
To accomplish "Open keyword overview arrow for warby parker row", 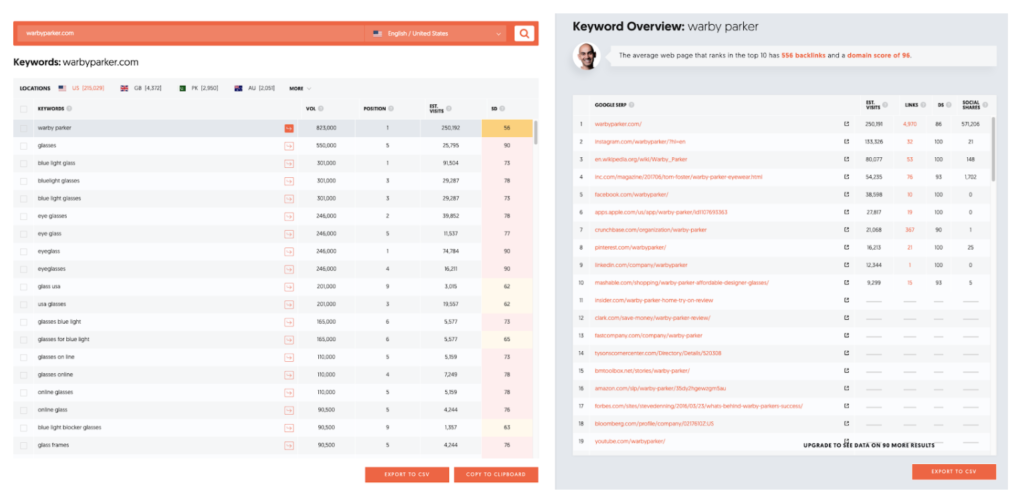I will (289, 128).
